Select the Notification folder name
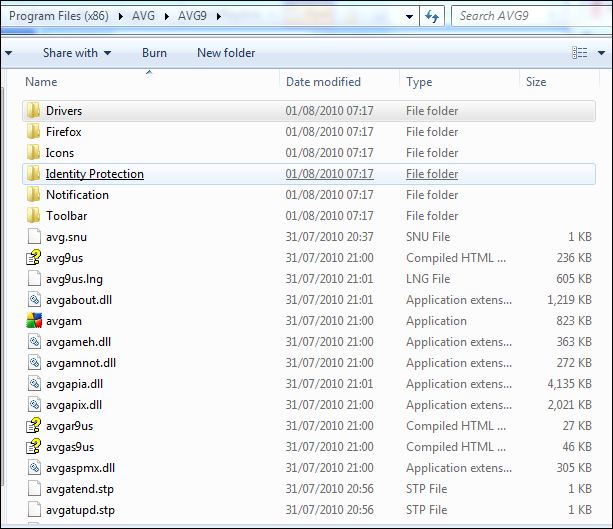This screenshot has height=529, width=613. (77, 195)
